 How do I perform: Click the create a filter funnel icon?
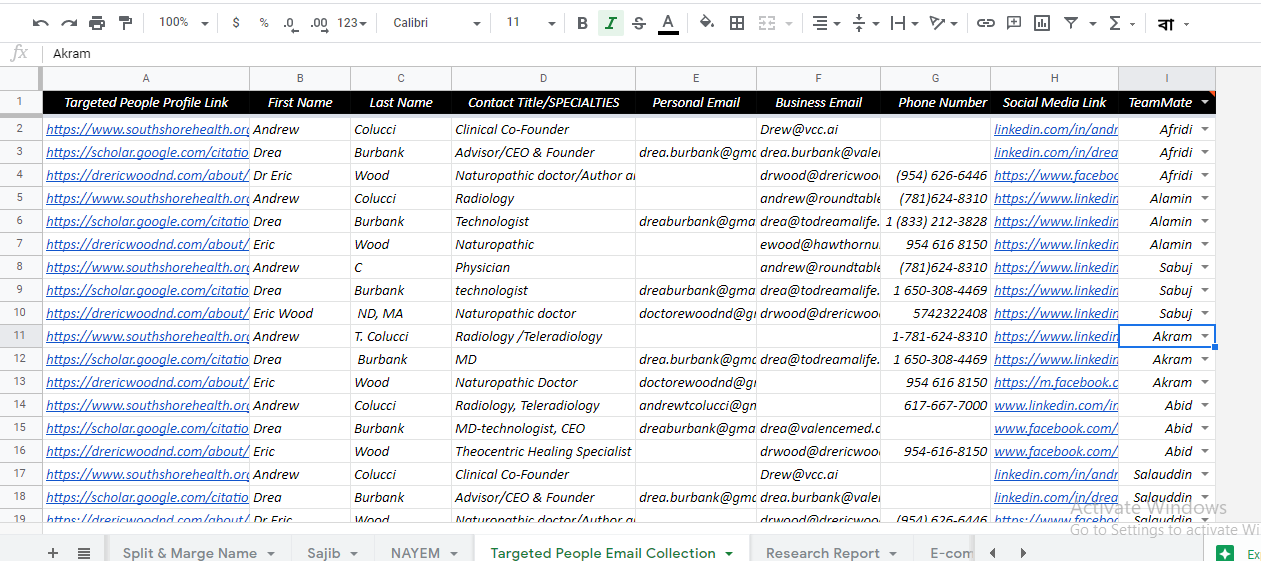coord(1071,23)
